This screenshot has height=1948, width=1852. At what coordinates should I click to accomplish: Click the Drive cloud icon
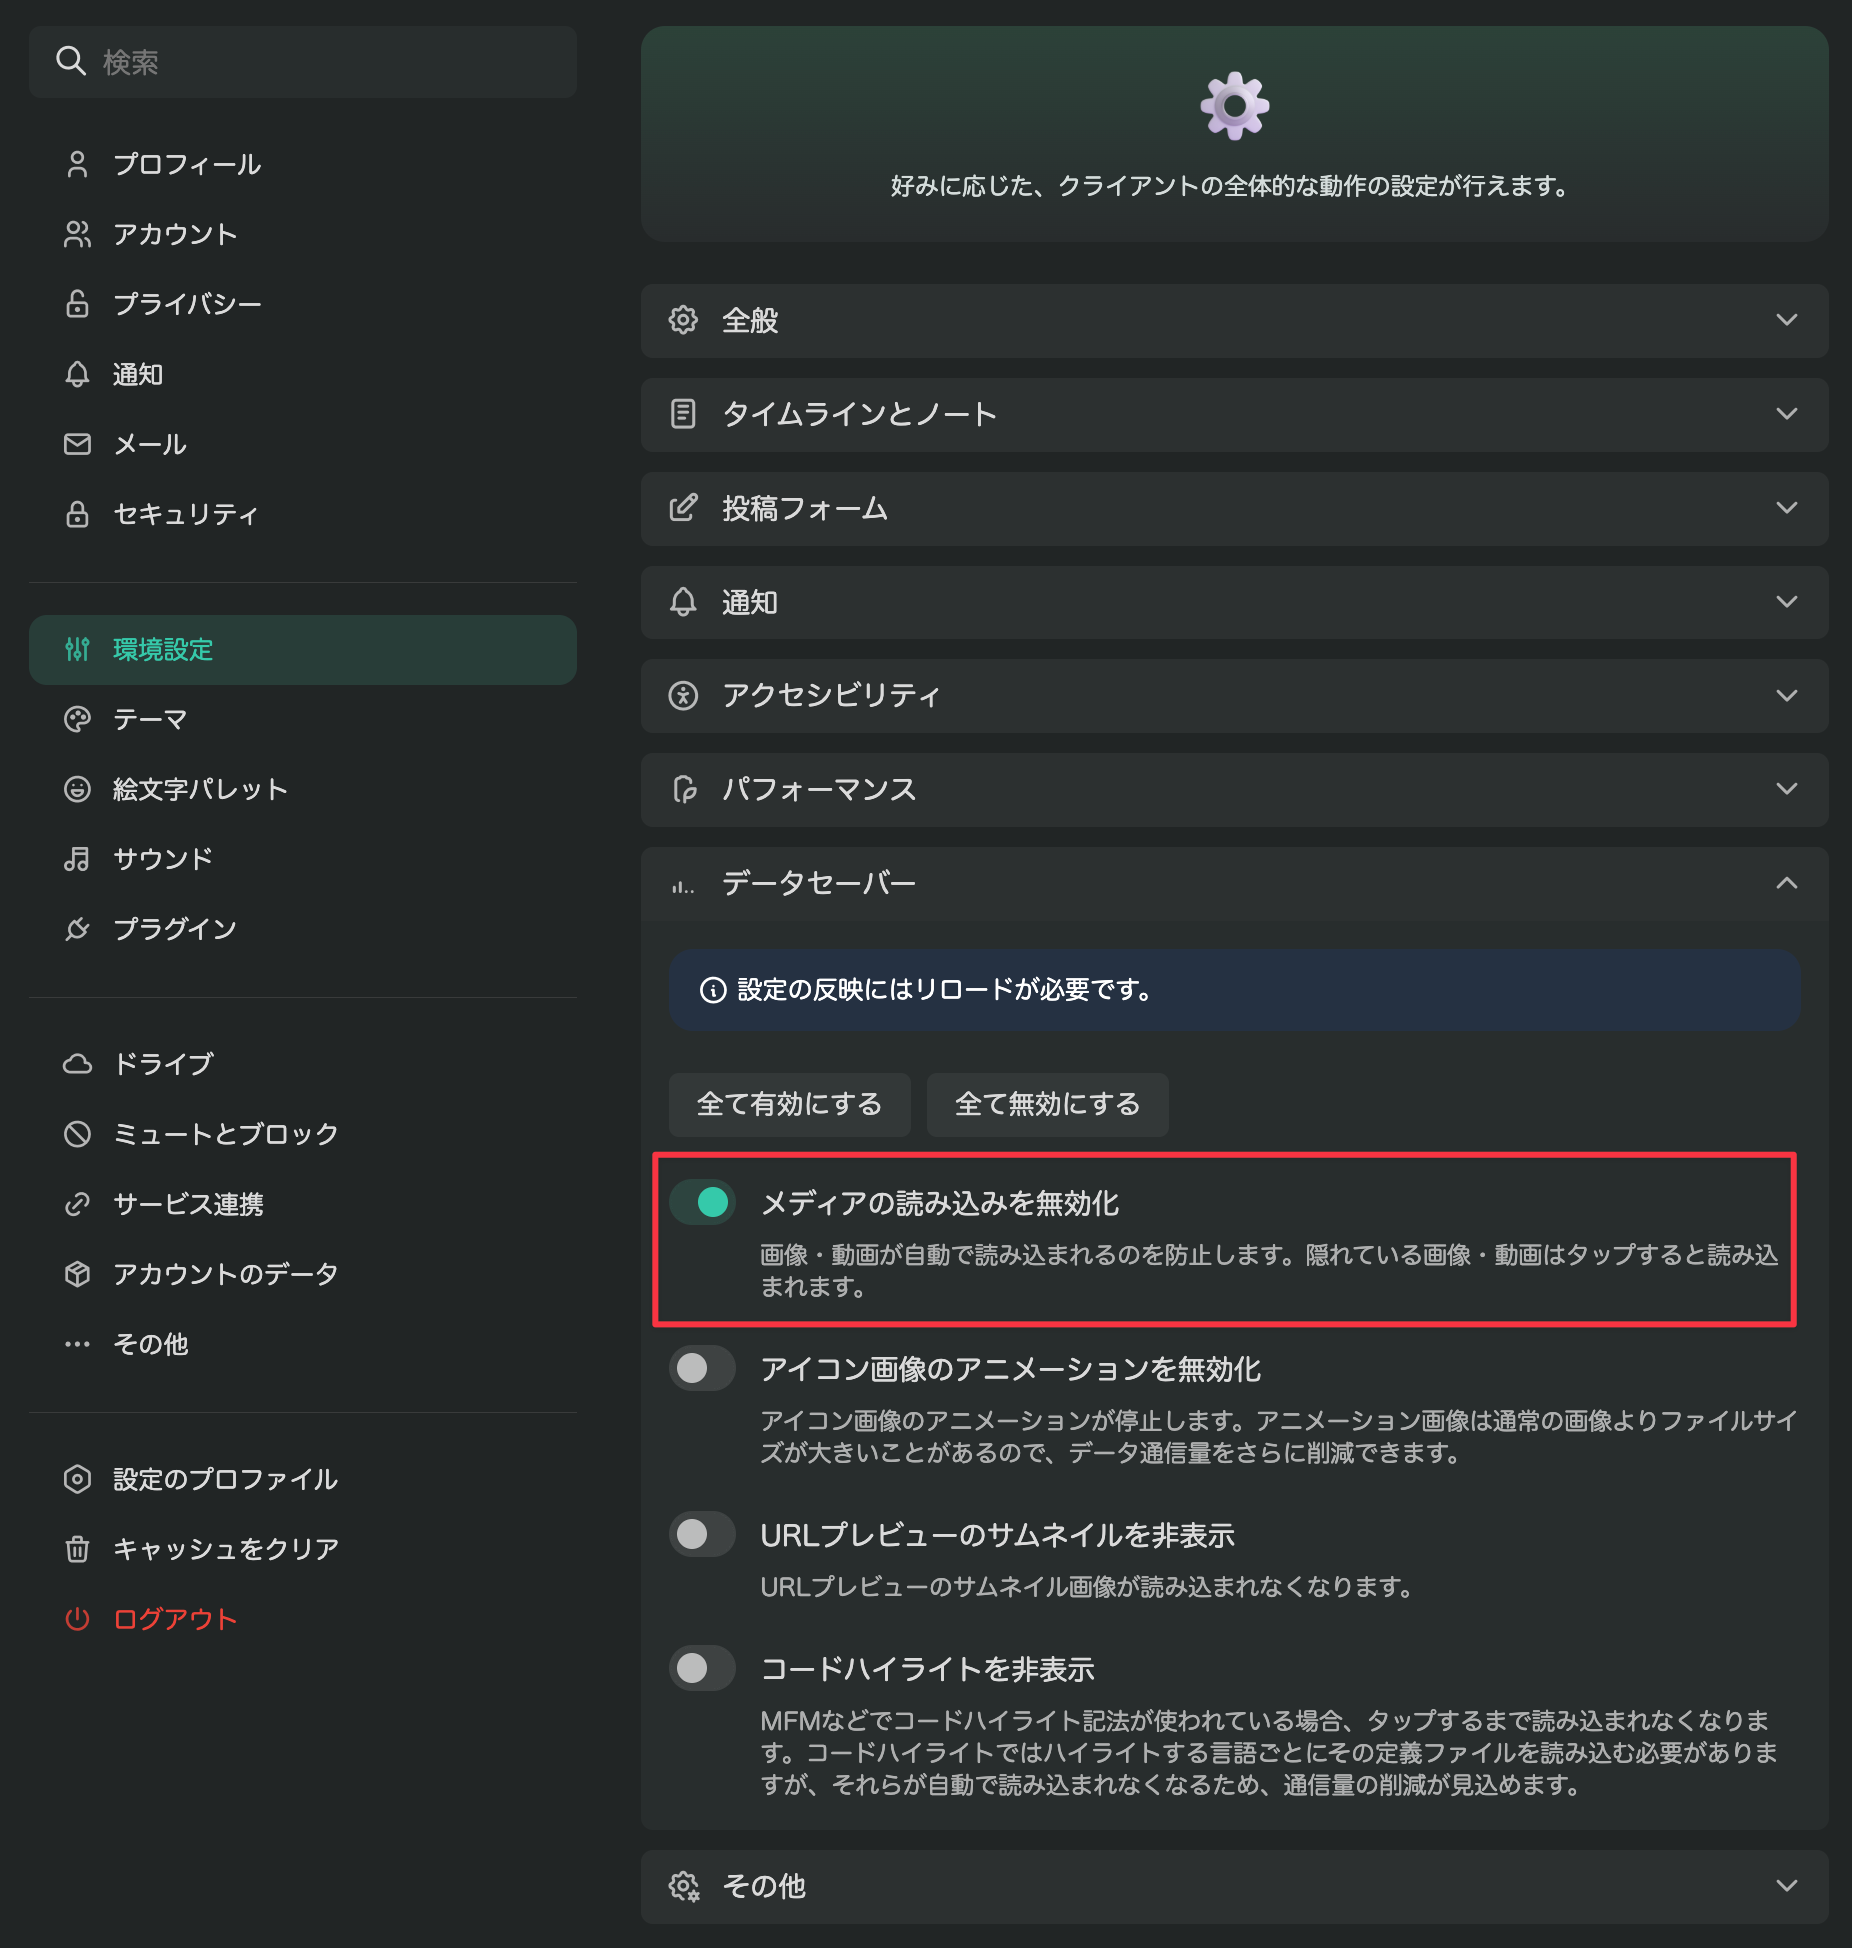pyautogui.click(x=77, y=1064)
